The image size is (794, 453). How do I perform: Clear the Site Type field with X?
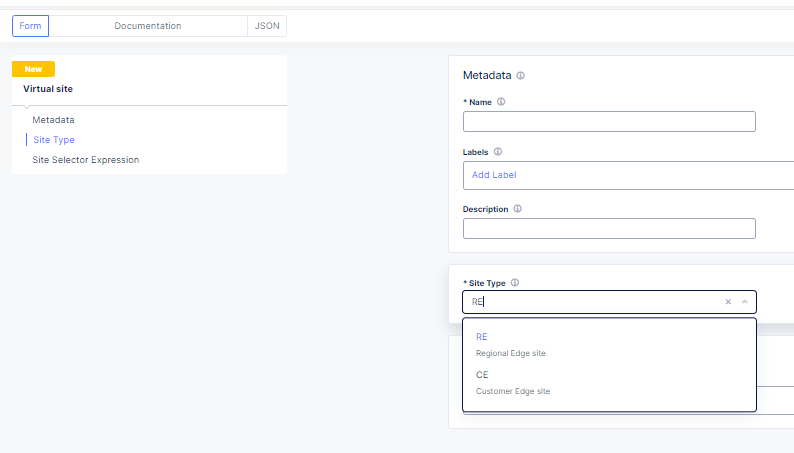click(728, 302)
